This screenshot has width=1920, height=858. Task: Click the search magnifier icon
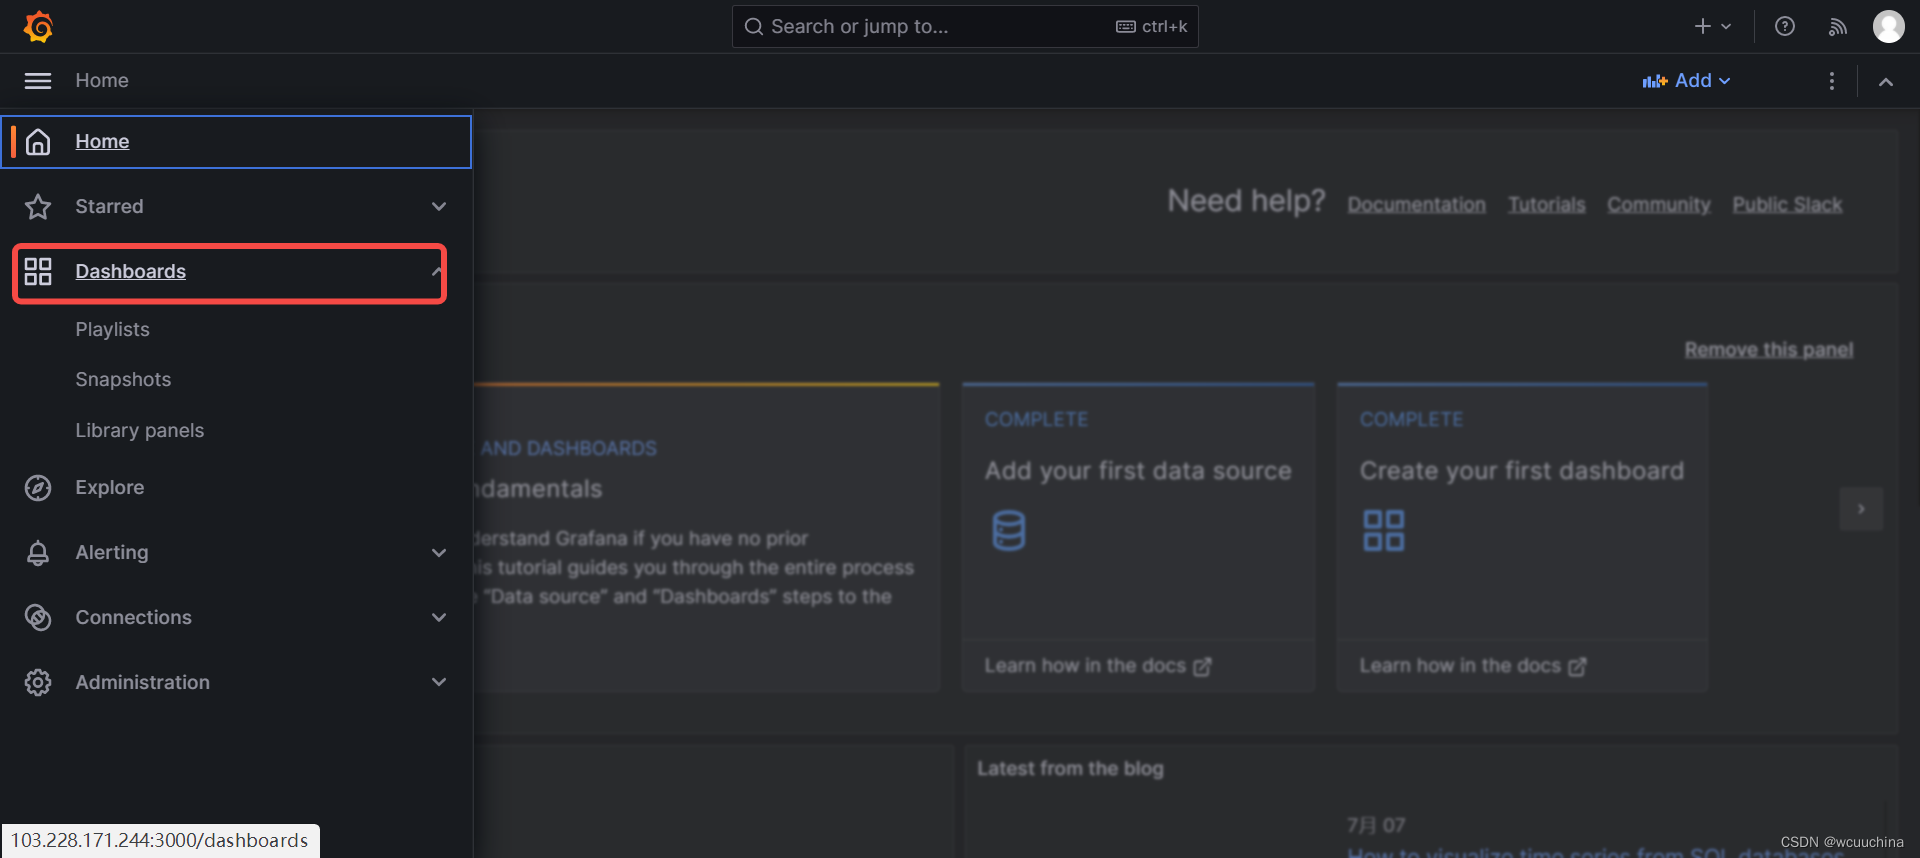click(754, 27)
